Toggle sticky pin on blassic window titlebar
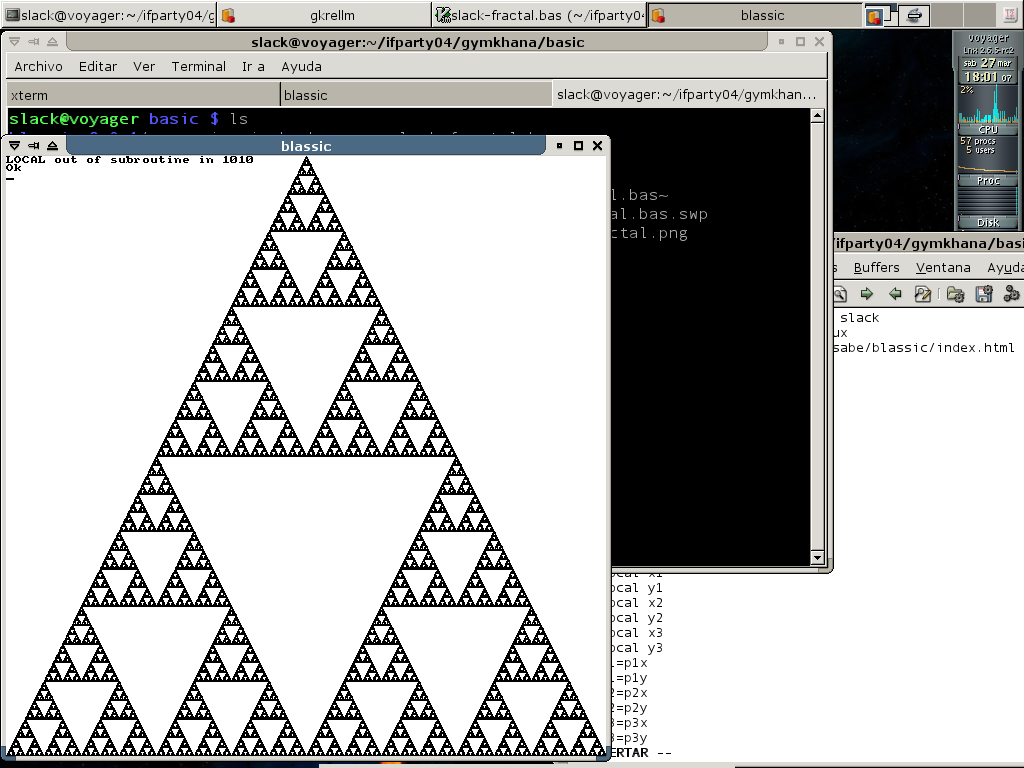Screen dimensions: 1024x768 tap(33, 146)
